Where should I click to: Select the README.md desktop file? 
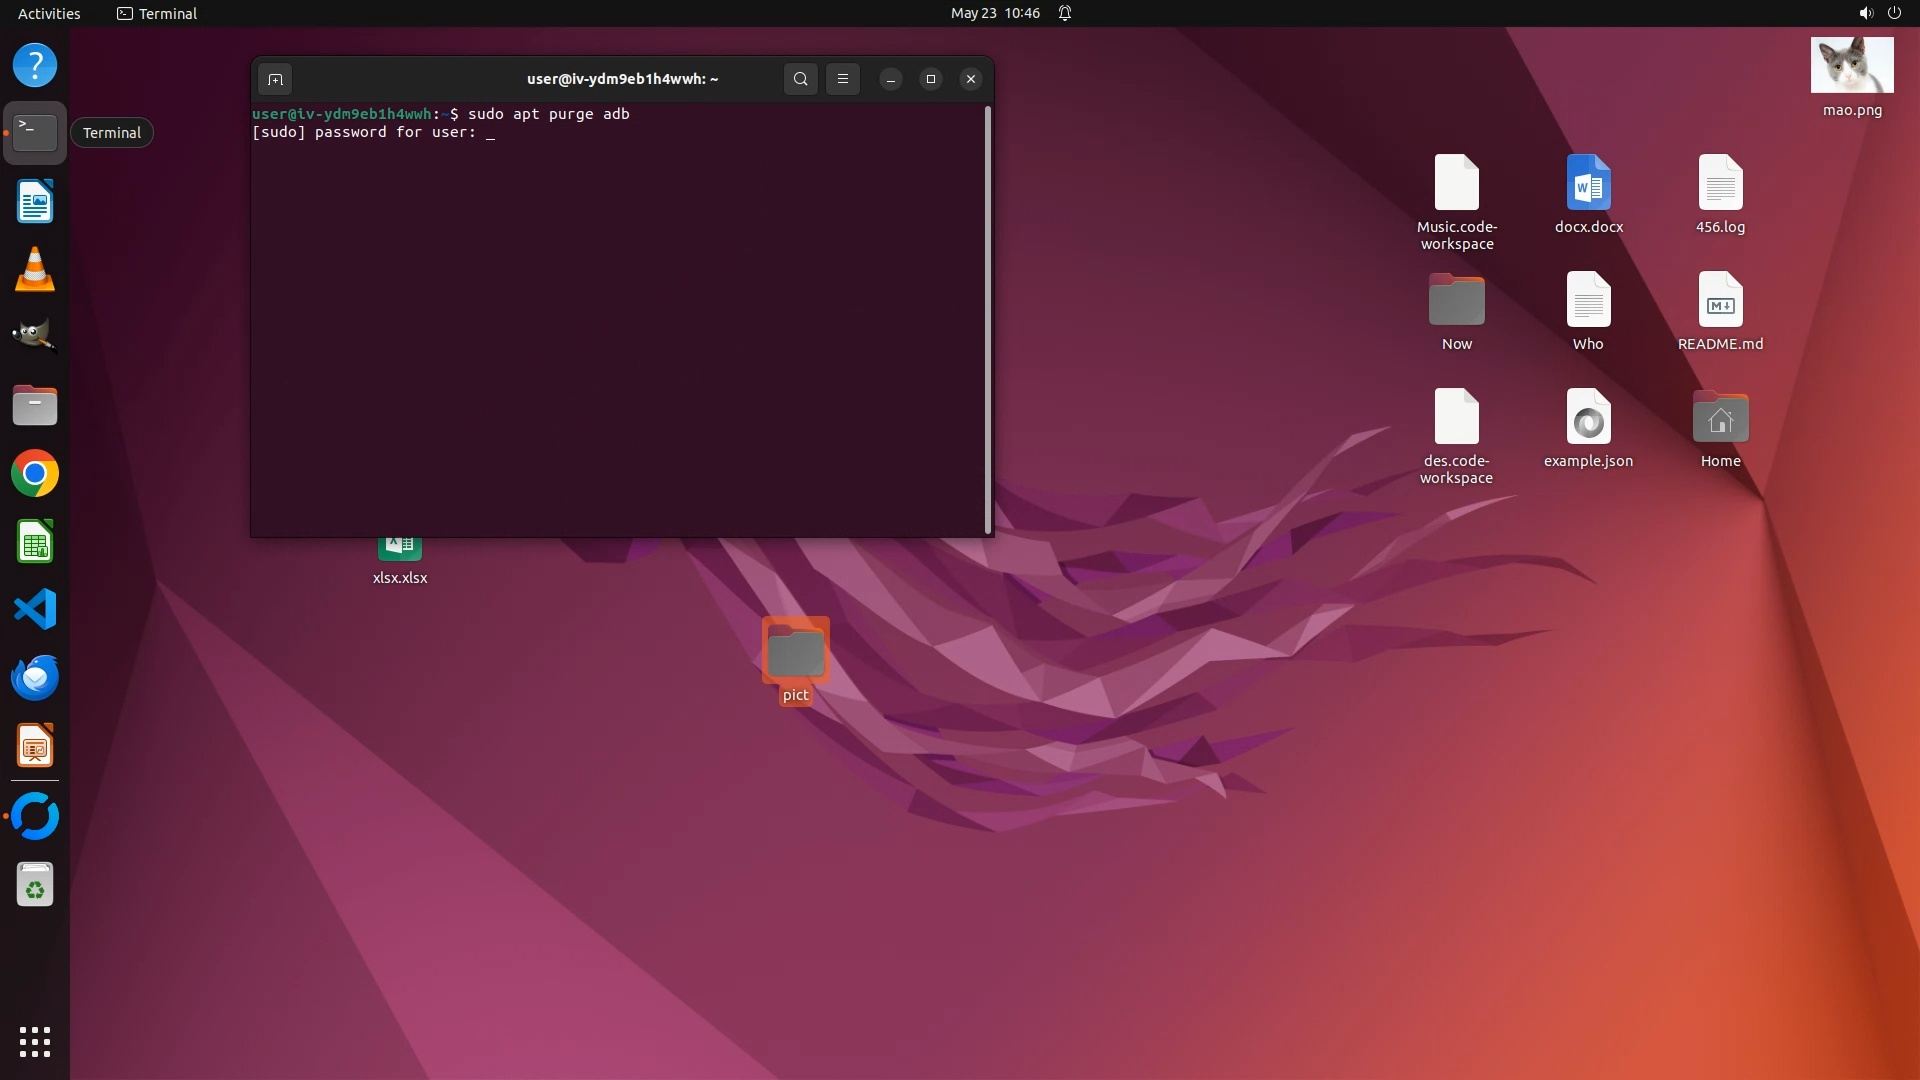(1720, 301)
